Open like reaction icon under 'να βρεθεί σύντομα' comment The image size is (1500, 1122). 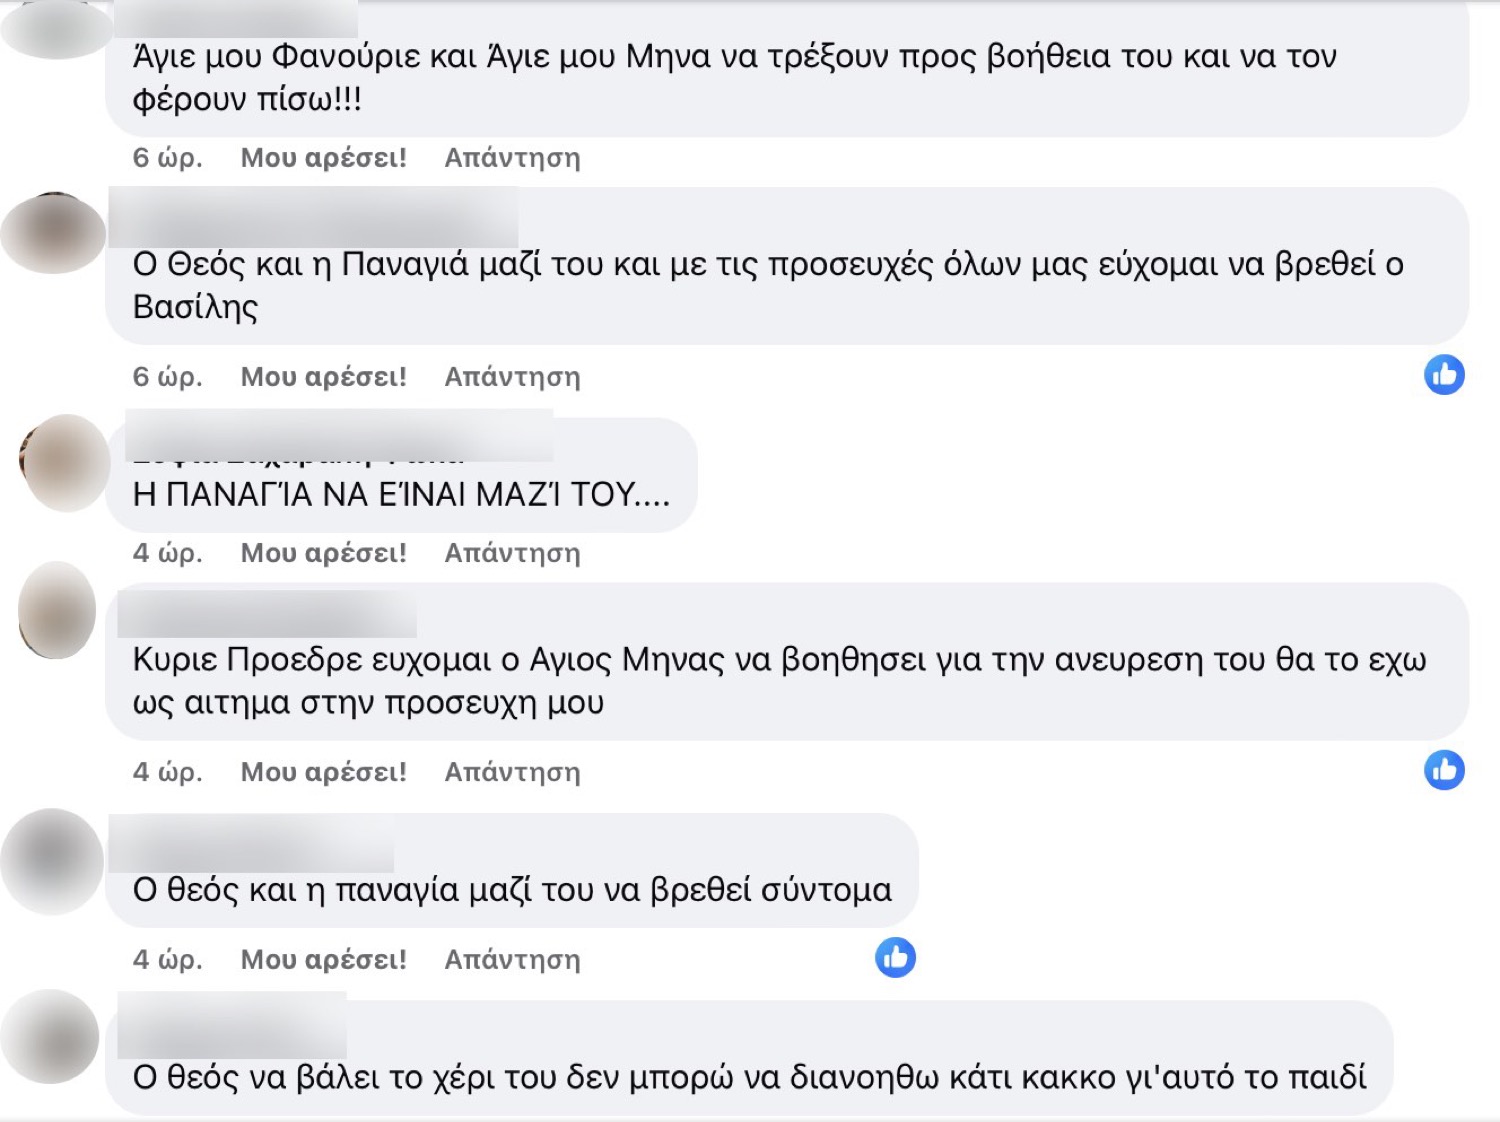(x=895, y=958)
